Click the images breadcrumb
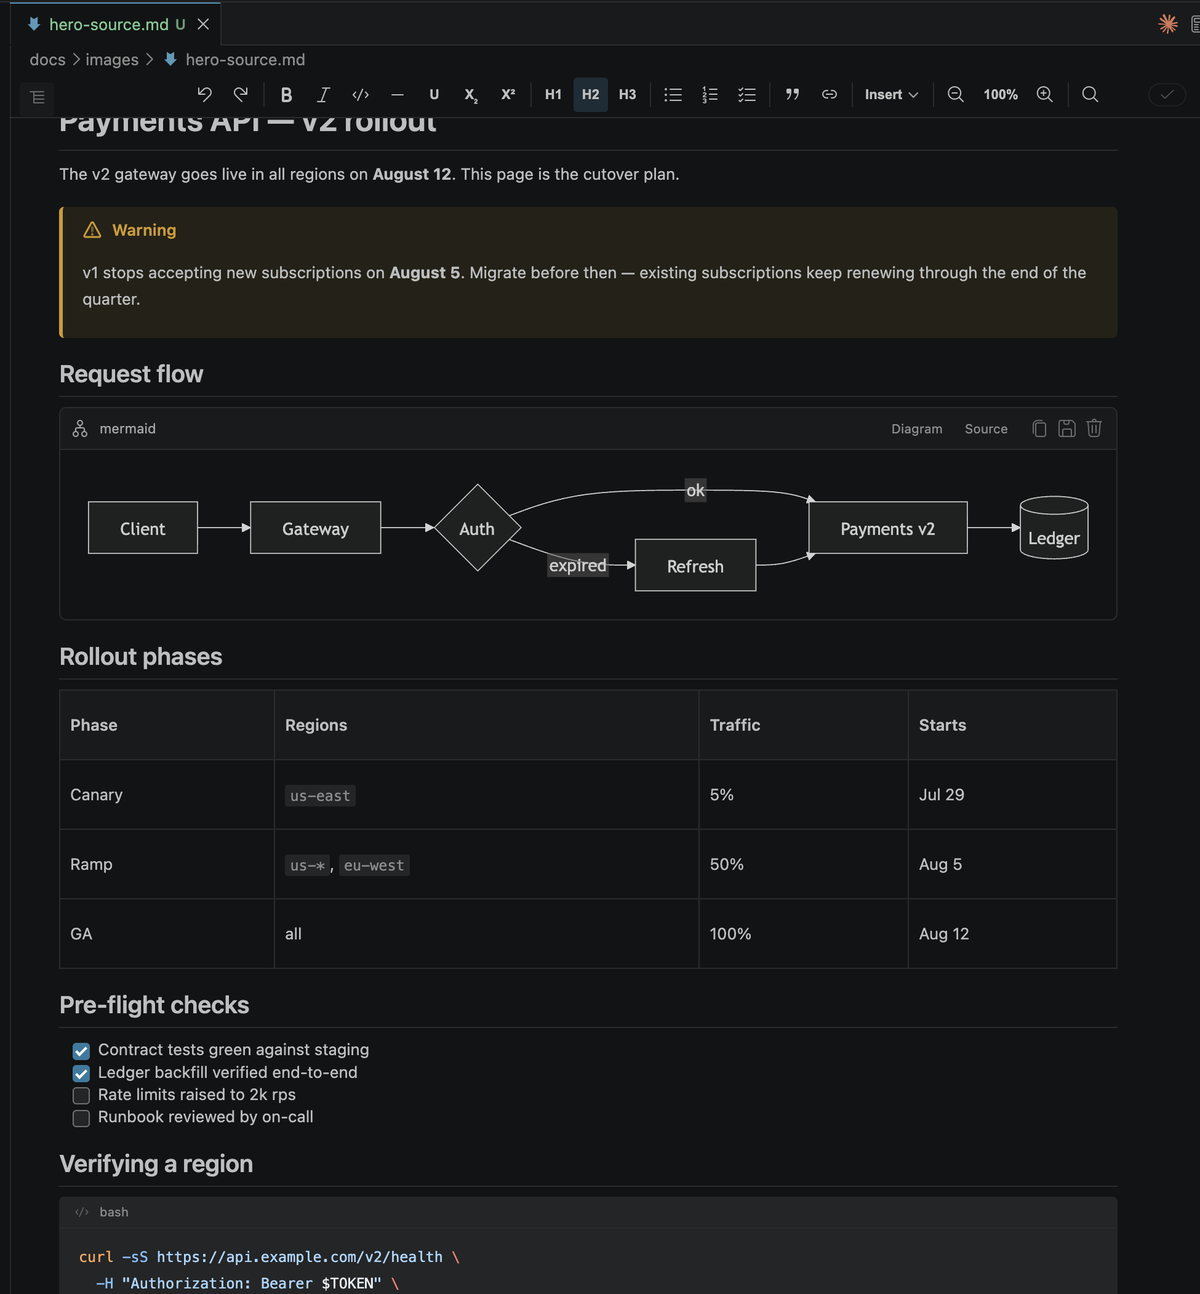The image size is (1200, 1294). point(112,60)
